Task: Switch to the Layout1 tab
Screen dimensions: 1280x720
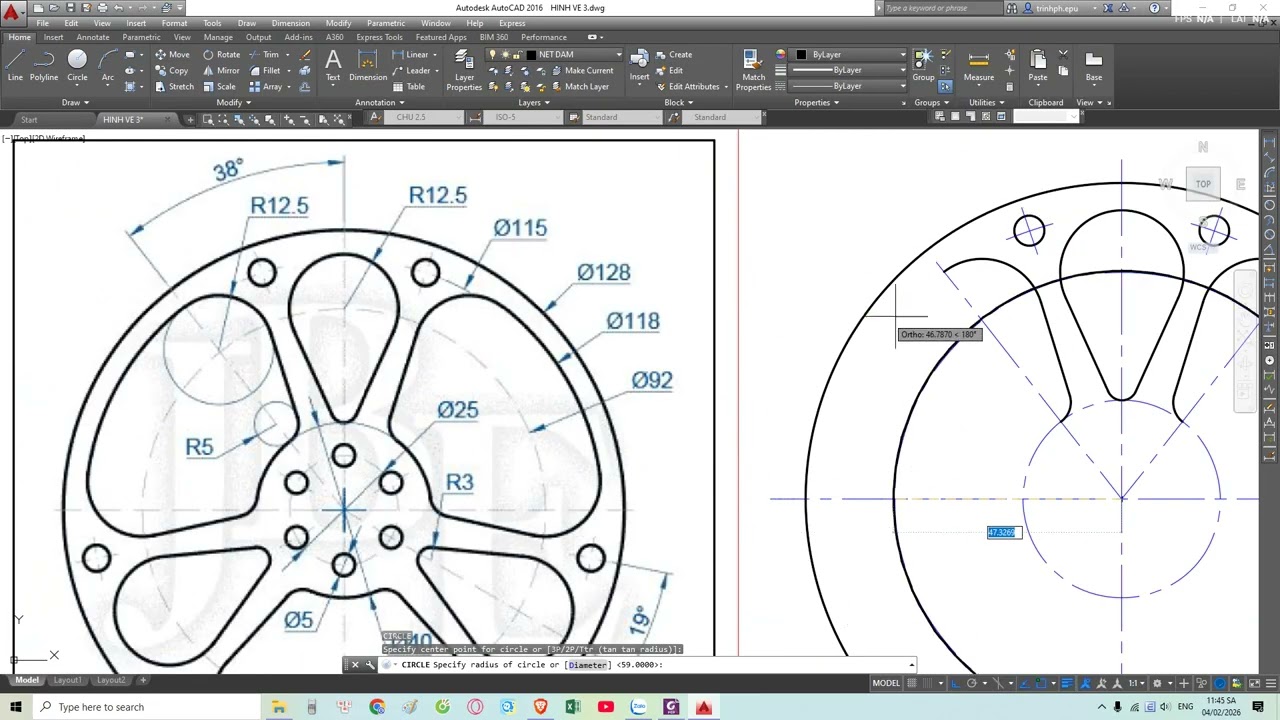Action: pos(67,680)
